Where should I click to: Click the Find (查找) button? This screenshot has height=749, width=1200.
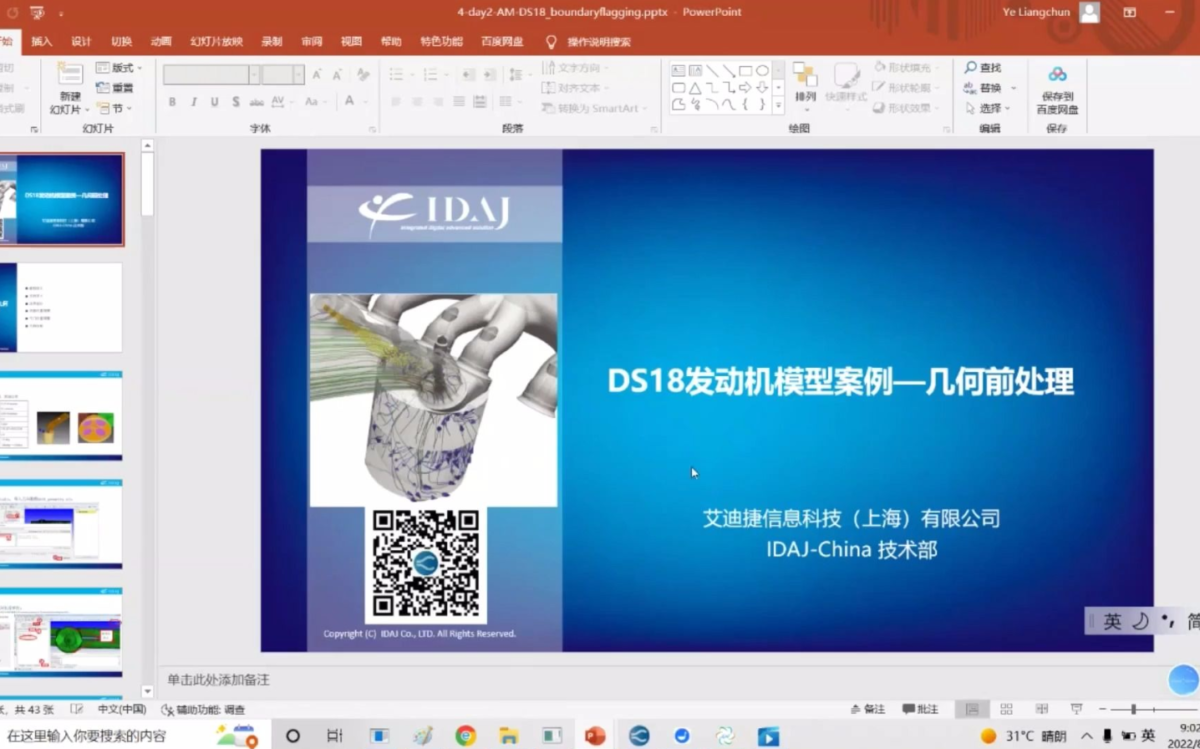[983, 68]
